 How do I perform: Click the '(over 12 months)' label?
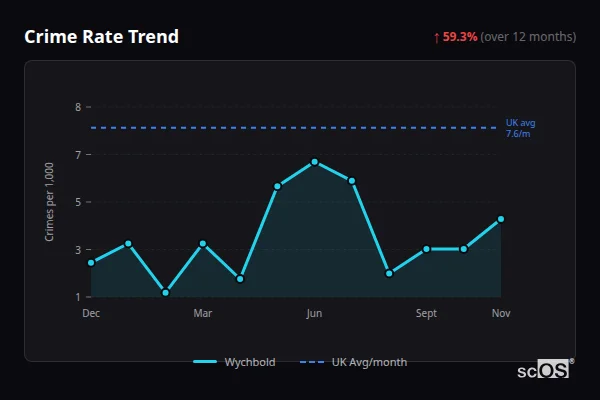tap(528, 37)
